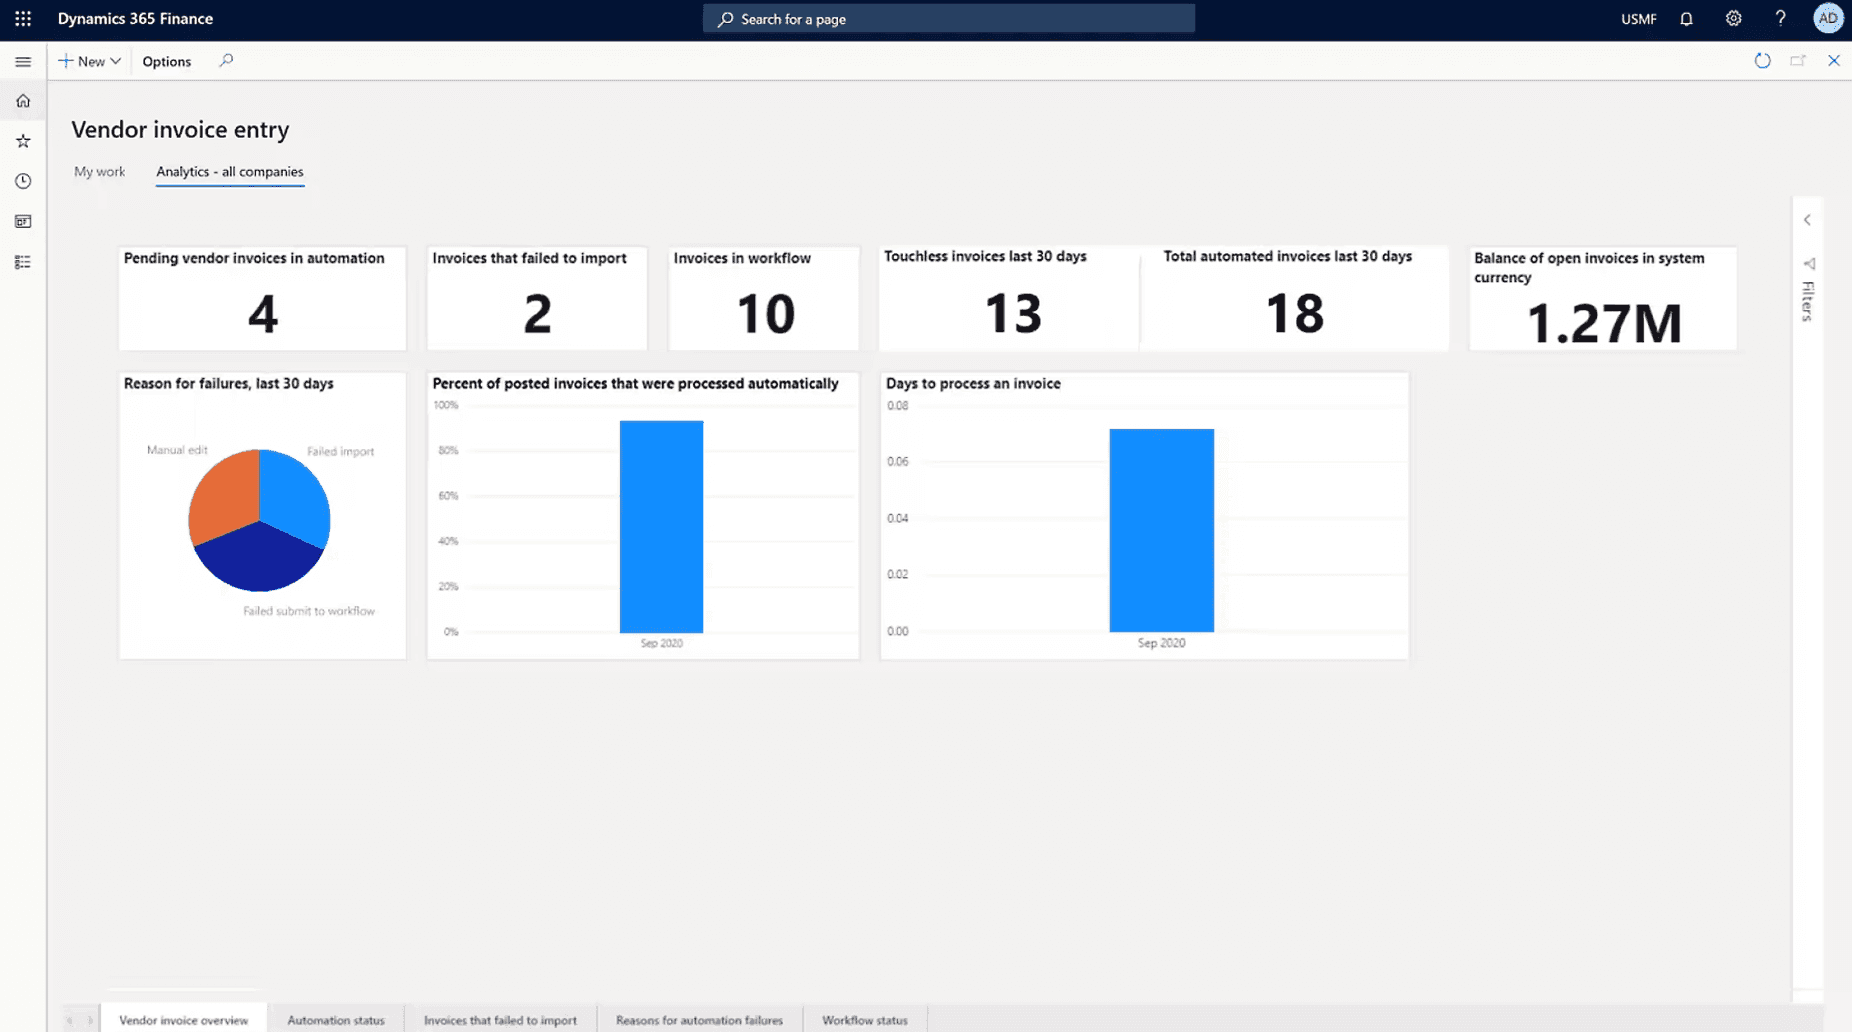Open Favorites star in sidebar
Image resolution: width=1852 pixels, height=1032 pixels.
pos(23,141)
